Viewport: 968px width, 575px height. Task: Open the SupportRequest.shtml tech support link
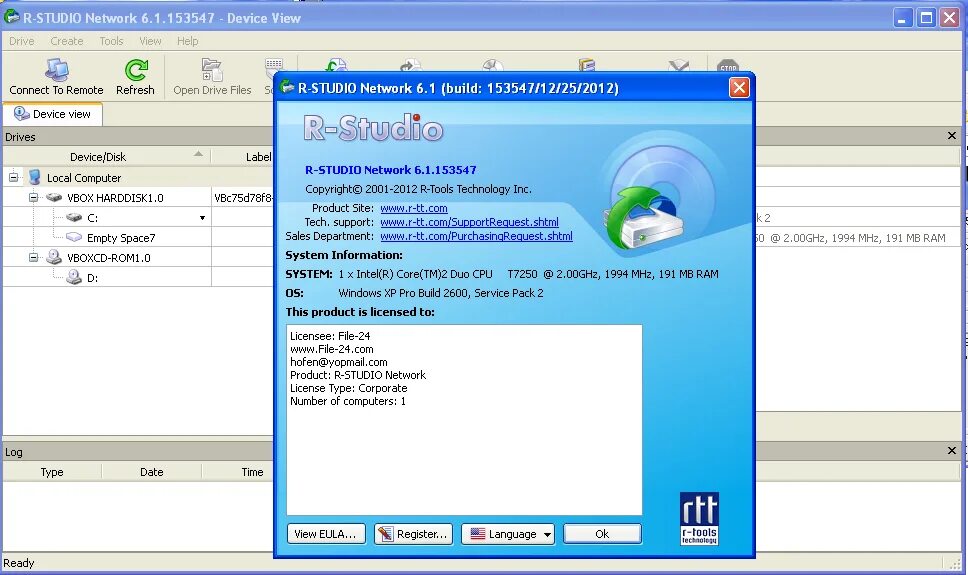[x=469, y=222]
